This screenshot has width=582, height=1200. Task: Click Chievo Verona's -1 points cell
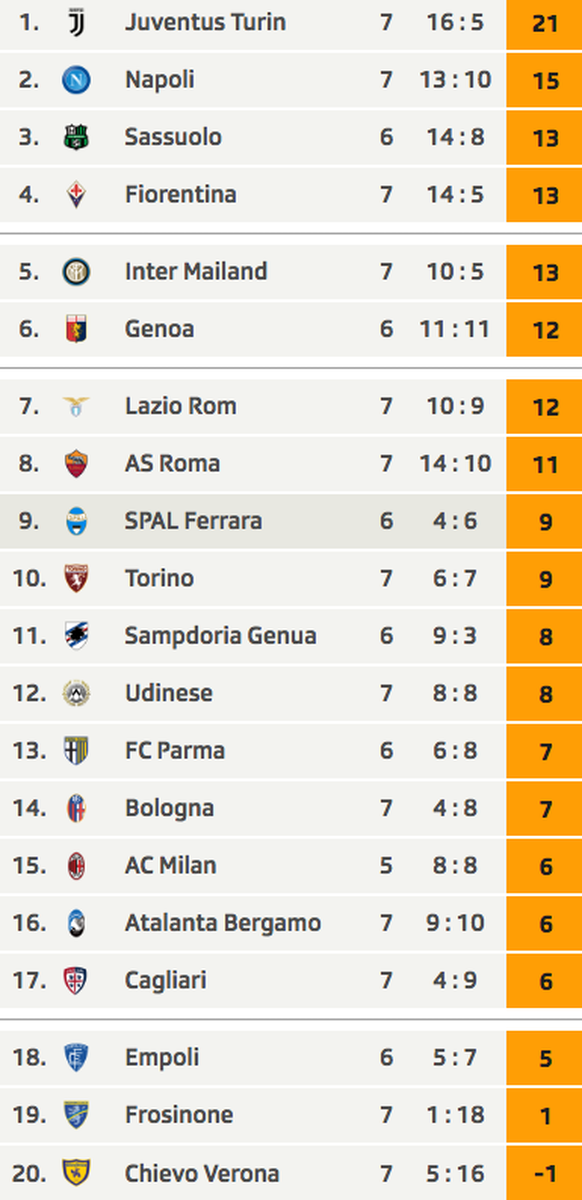click(544, 1173)
